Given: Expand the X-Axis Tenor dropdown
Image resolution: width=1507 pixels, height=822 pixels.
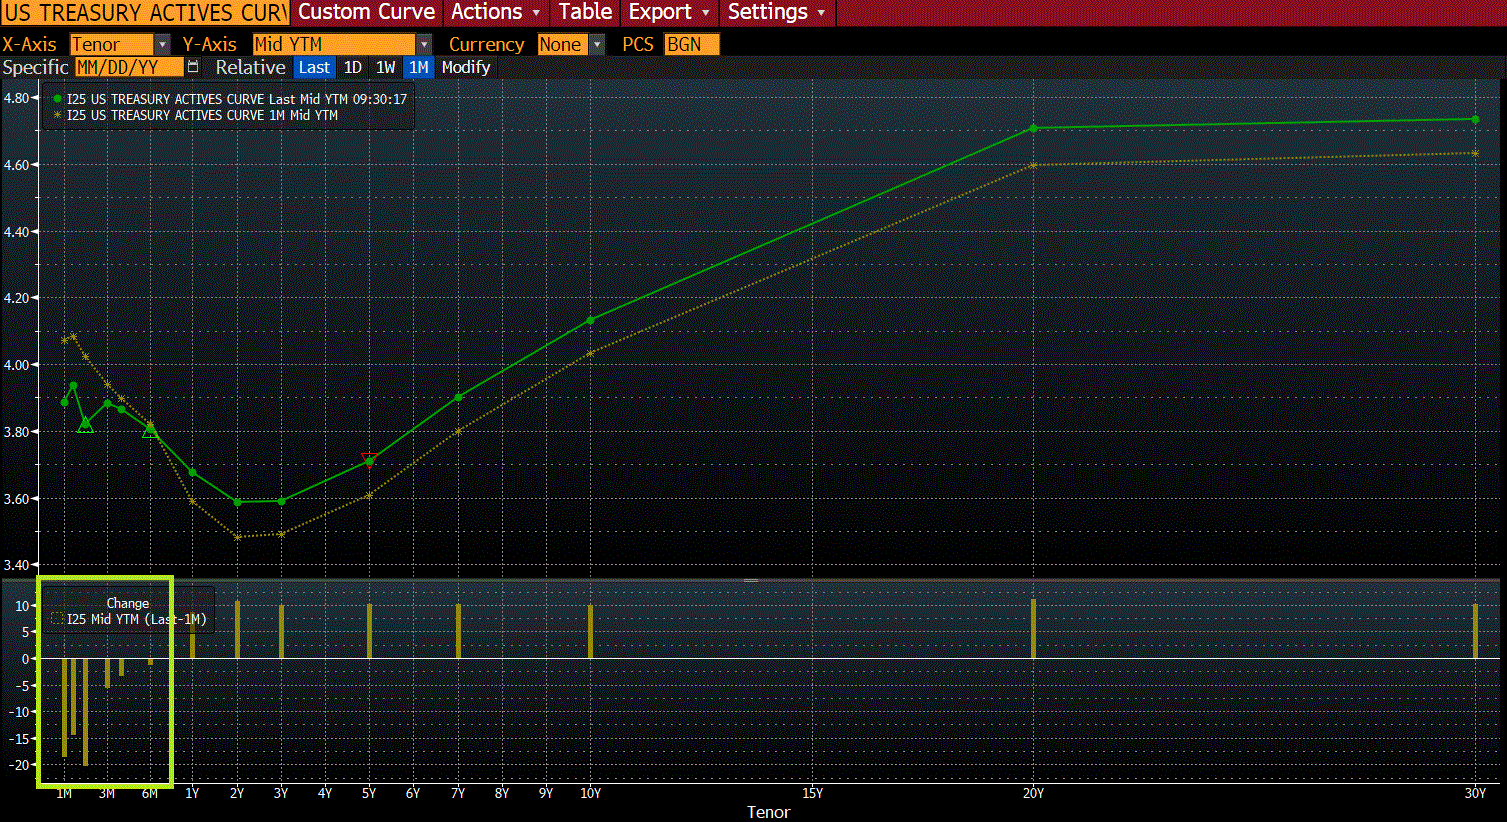Looking at the screenshot, I should 162,45.
